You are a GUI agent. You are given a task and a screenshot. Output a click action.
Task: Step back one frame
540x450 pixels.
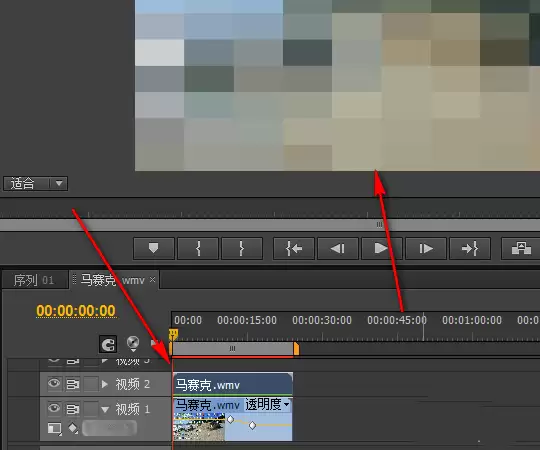point(338,248)
